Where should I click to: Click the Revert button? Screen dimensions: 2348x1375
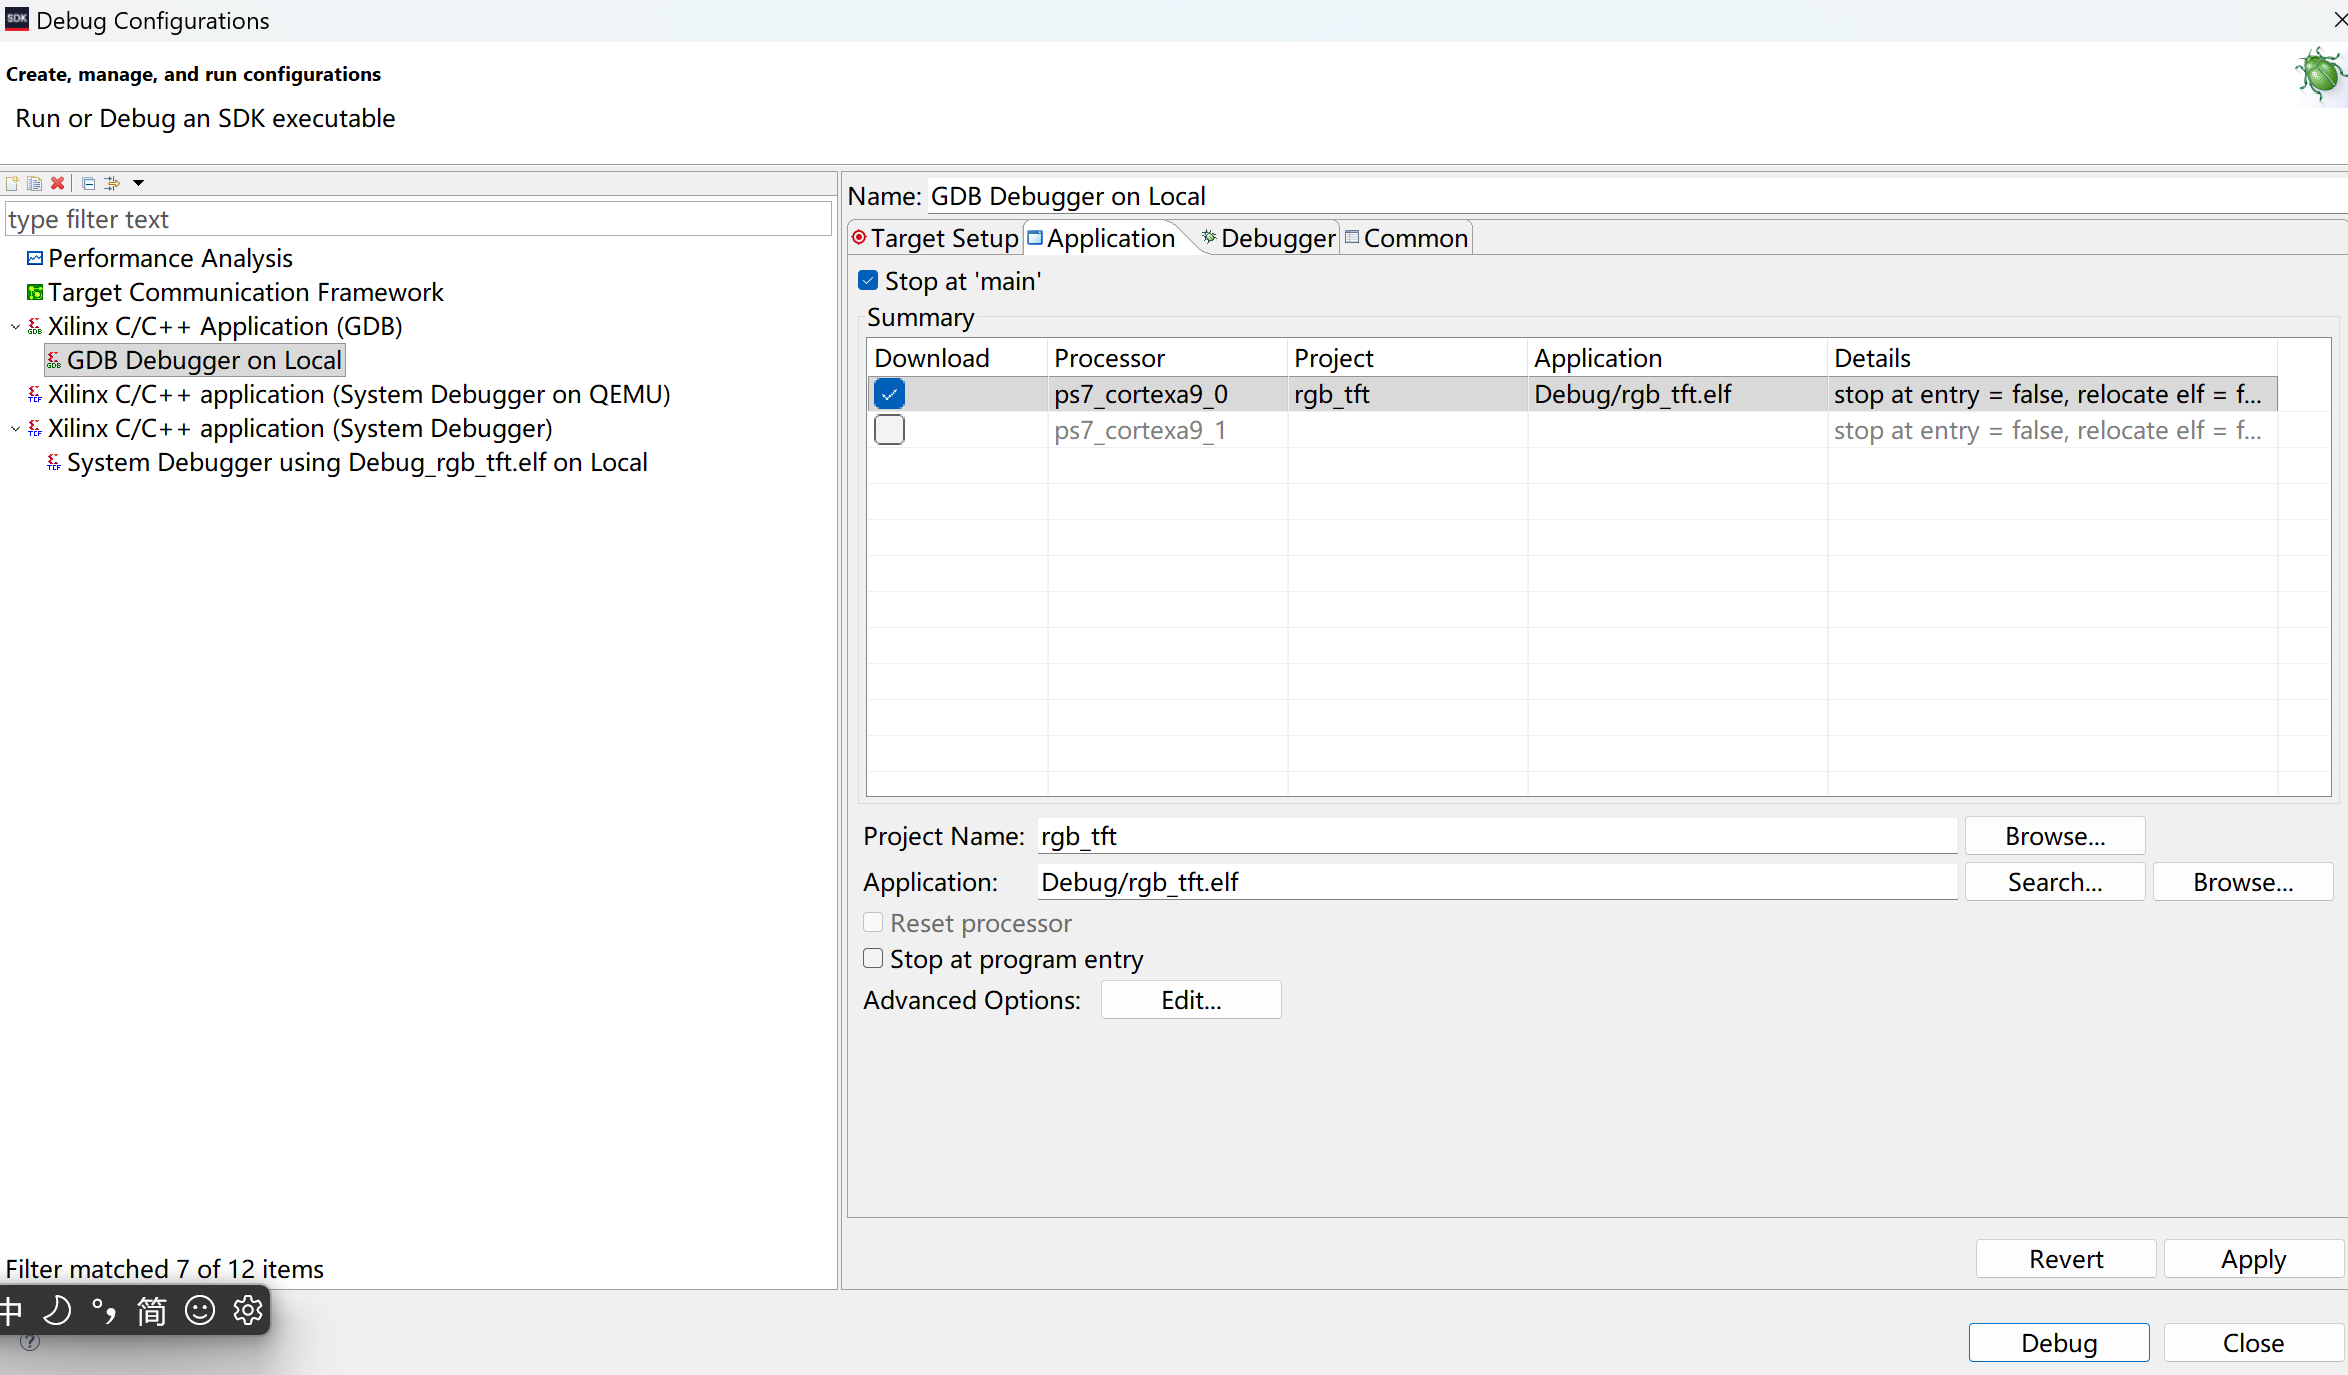[2066, 1259]
